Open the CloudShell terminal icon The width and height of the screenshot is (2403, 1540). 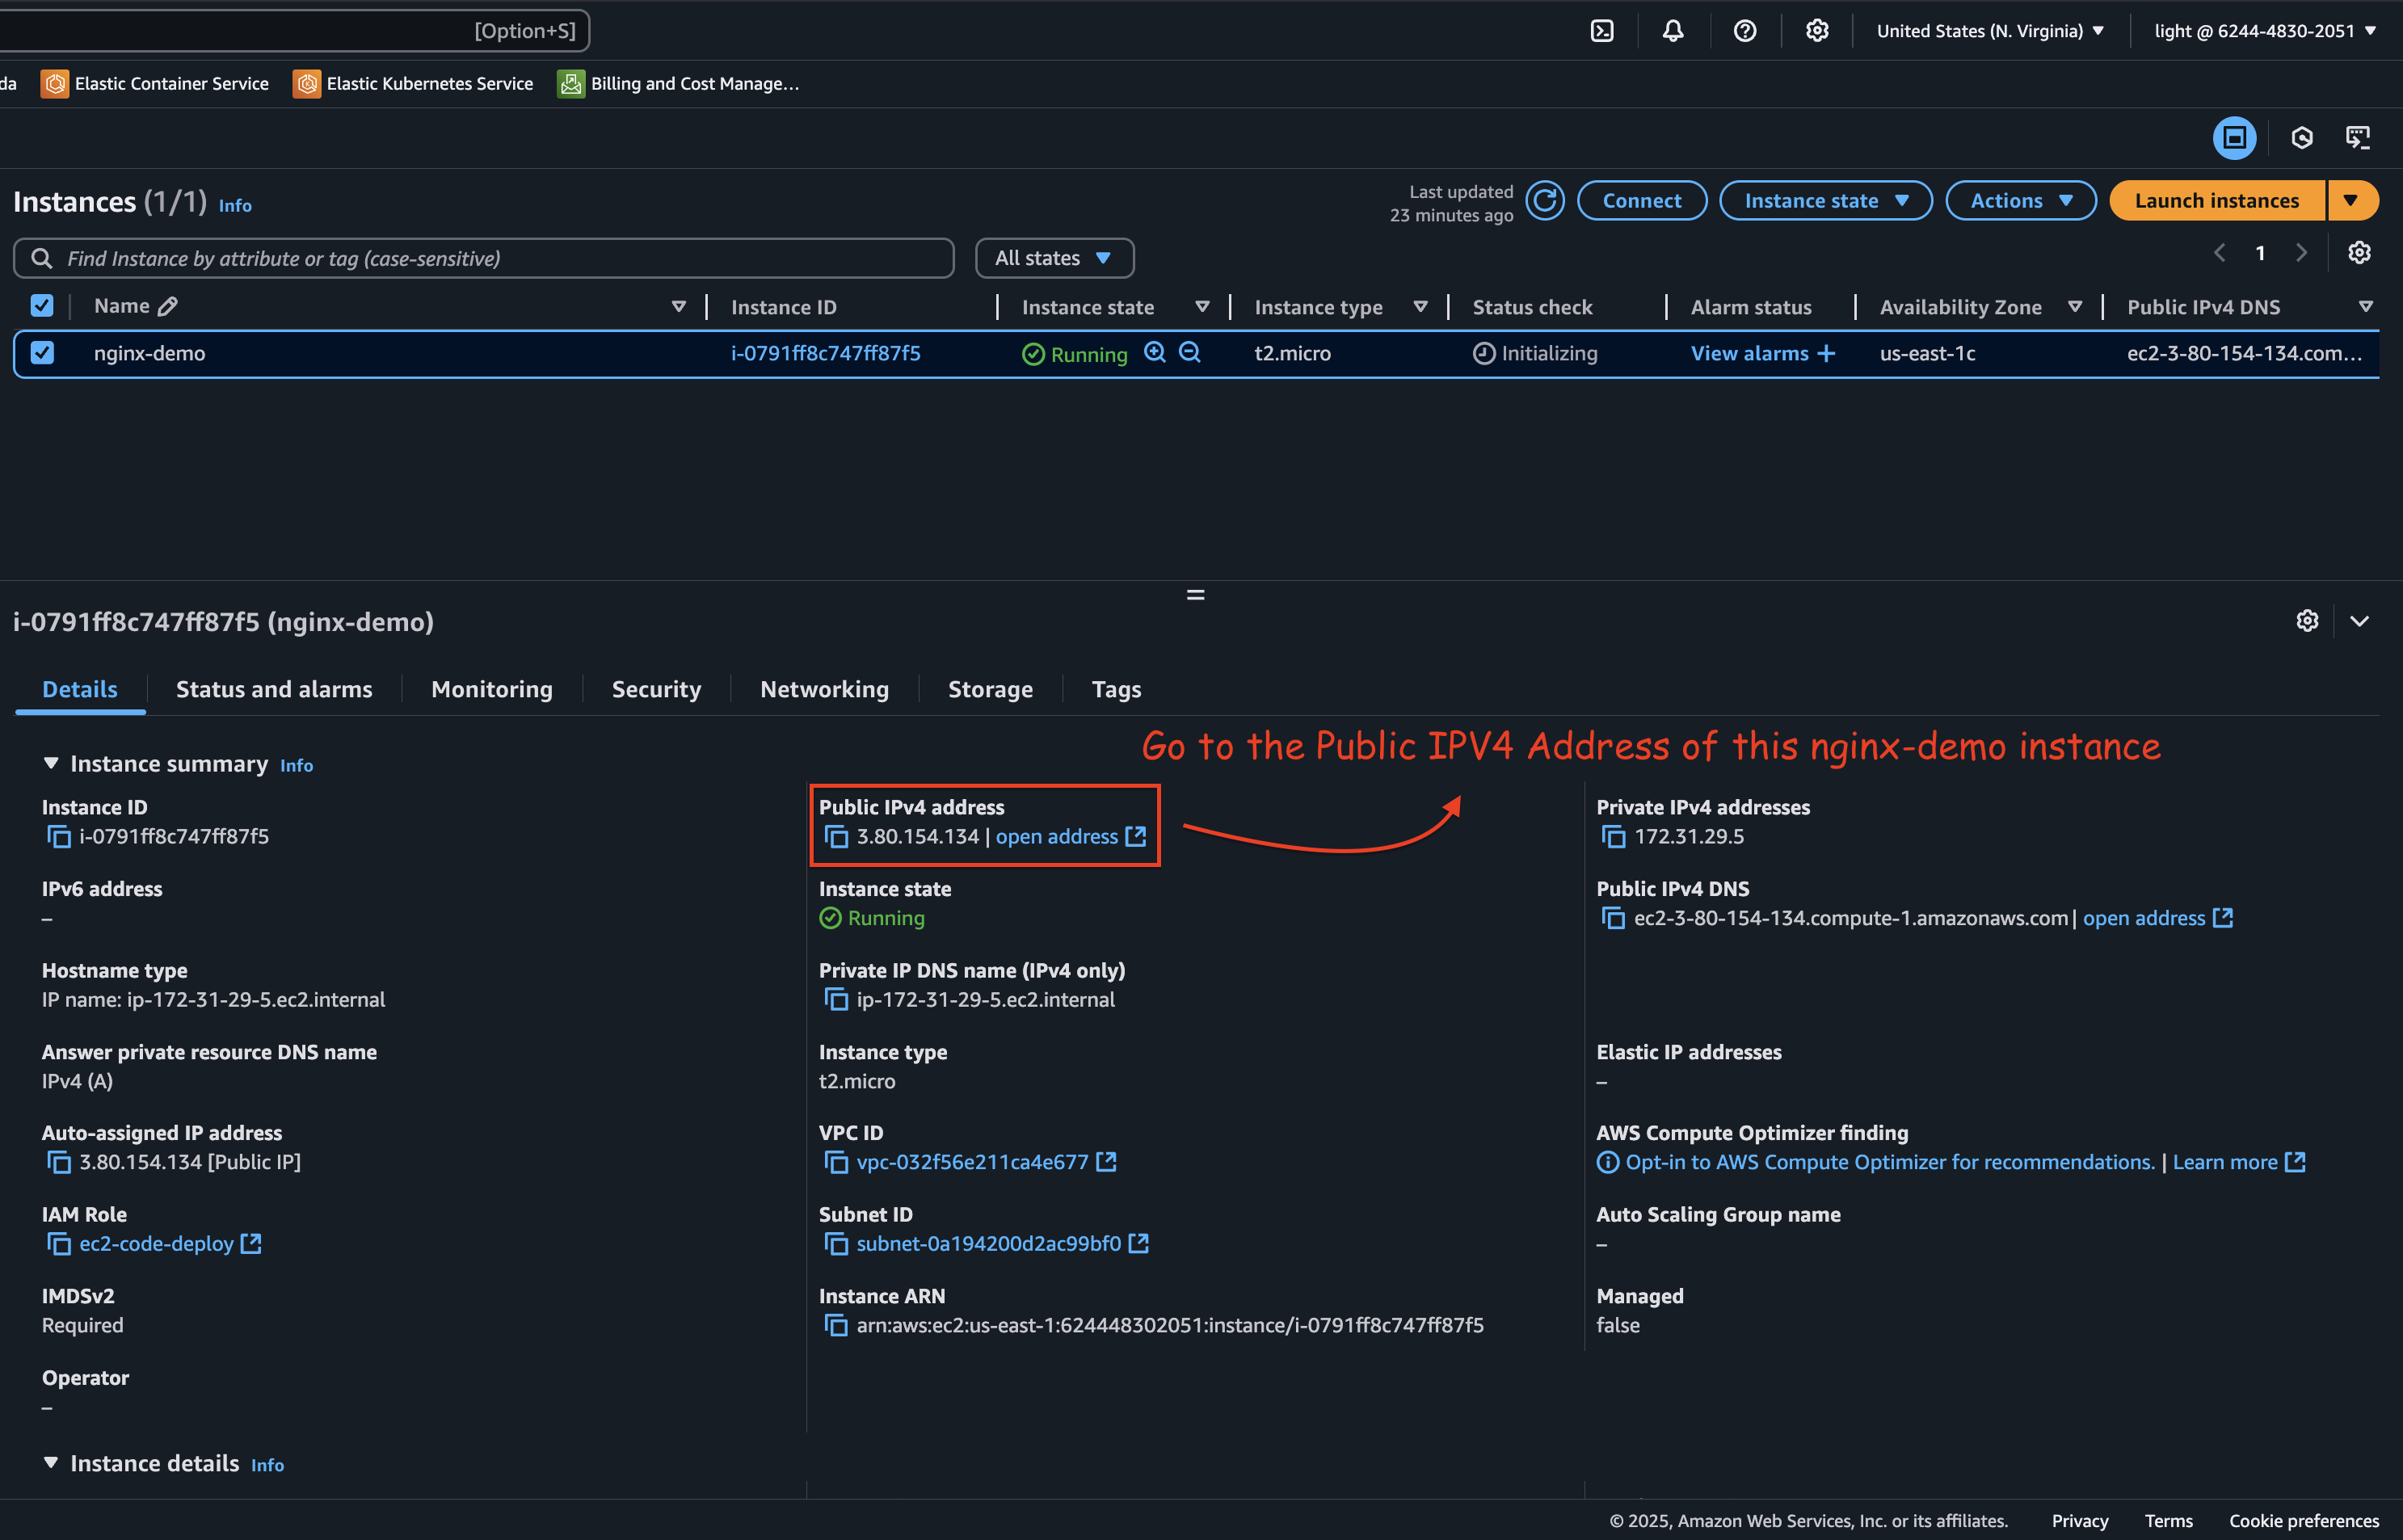[1602, 31]
